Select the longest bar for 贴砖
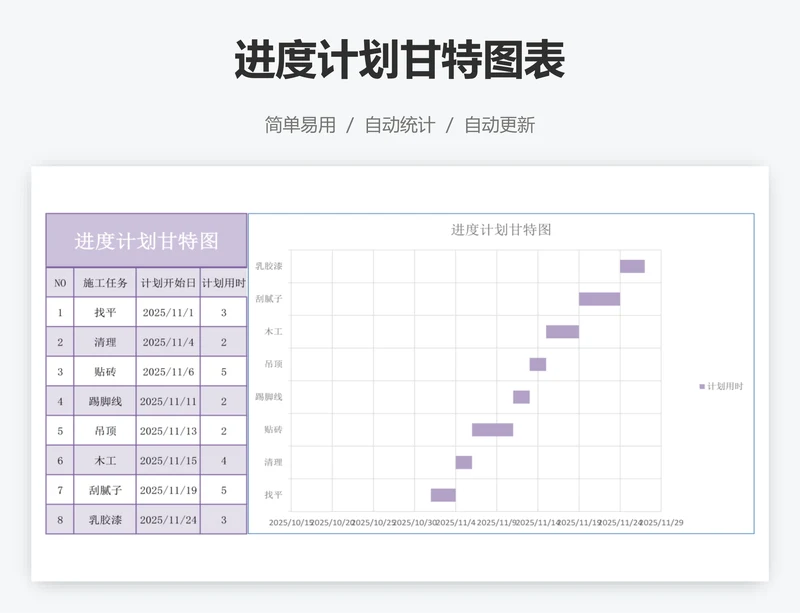The width and height of the screenshot is (800, 613). point(494,428)
